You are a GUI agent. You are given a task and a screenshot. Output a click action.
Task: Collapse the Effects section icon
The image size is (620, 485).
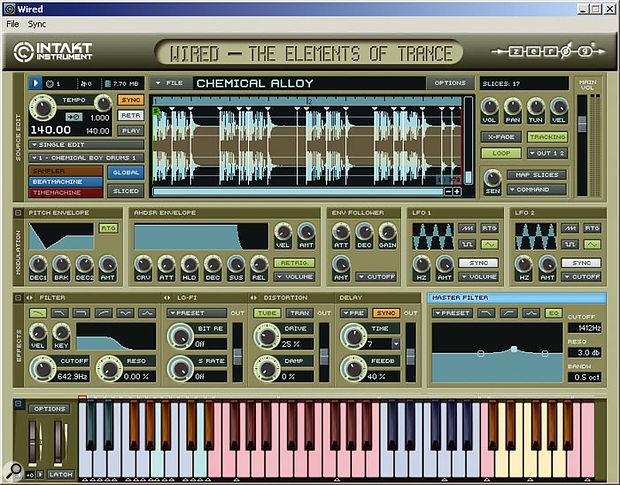[x=18, y=297]
